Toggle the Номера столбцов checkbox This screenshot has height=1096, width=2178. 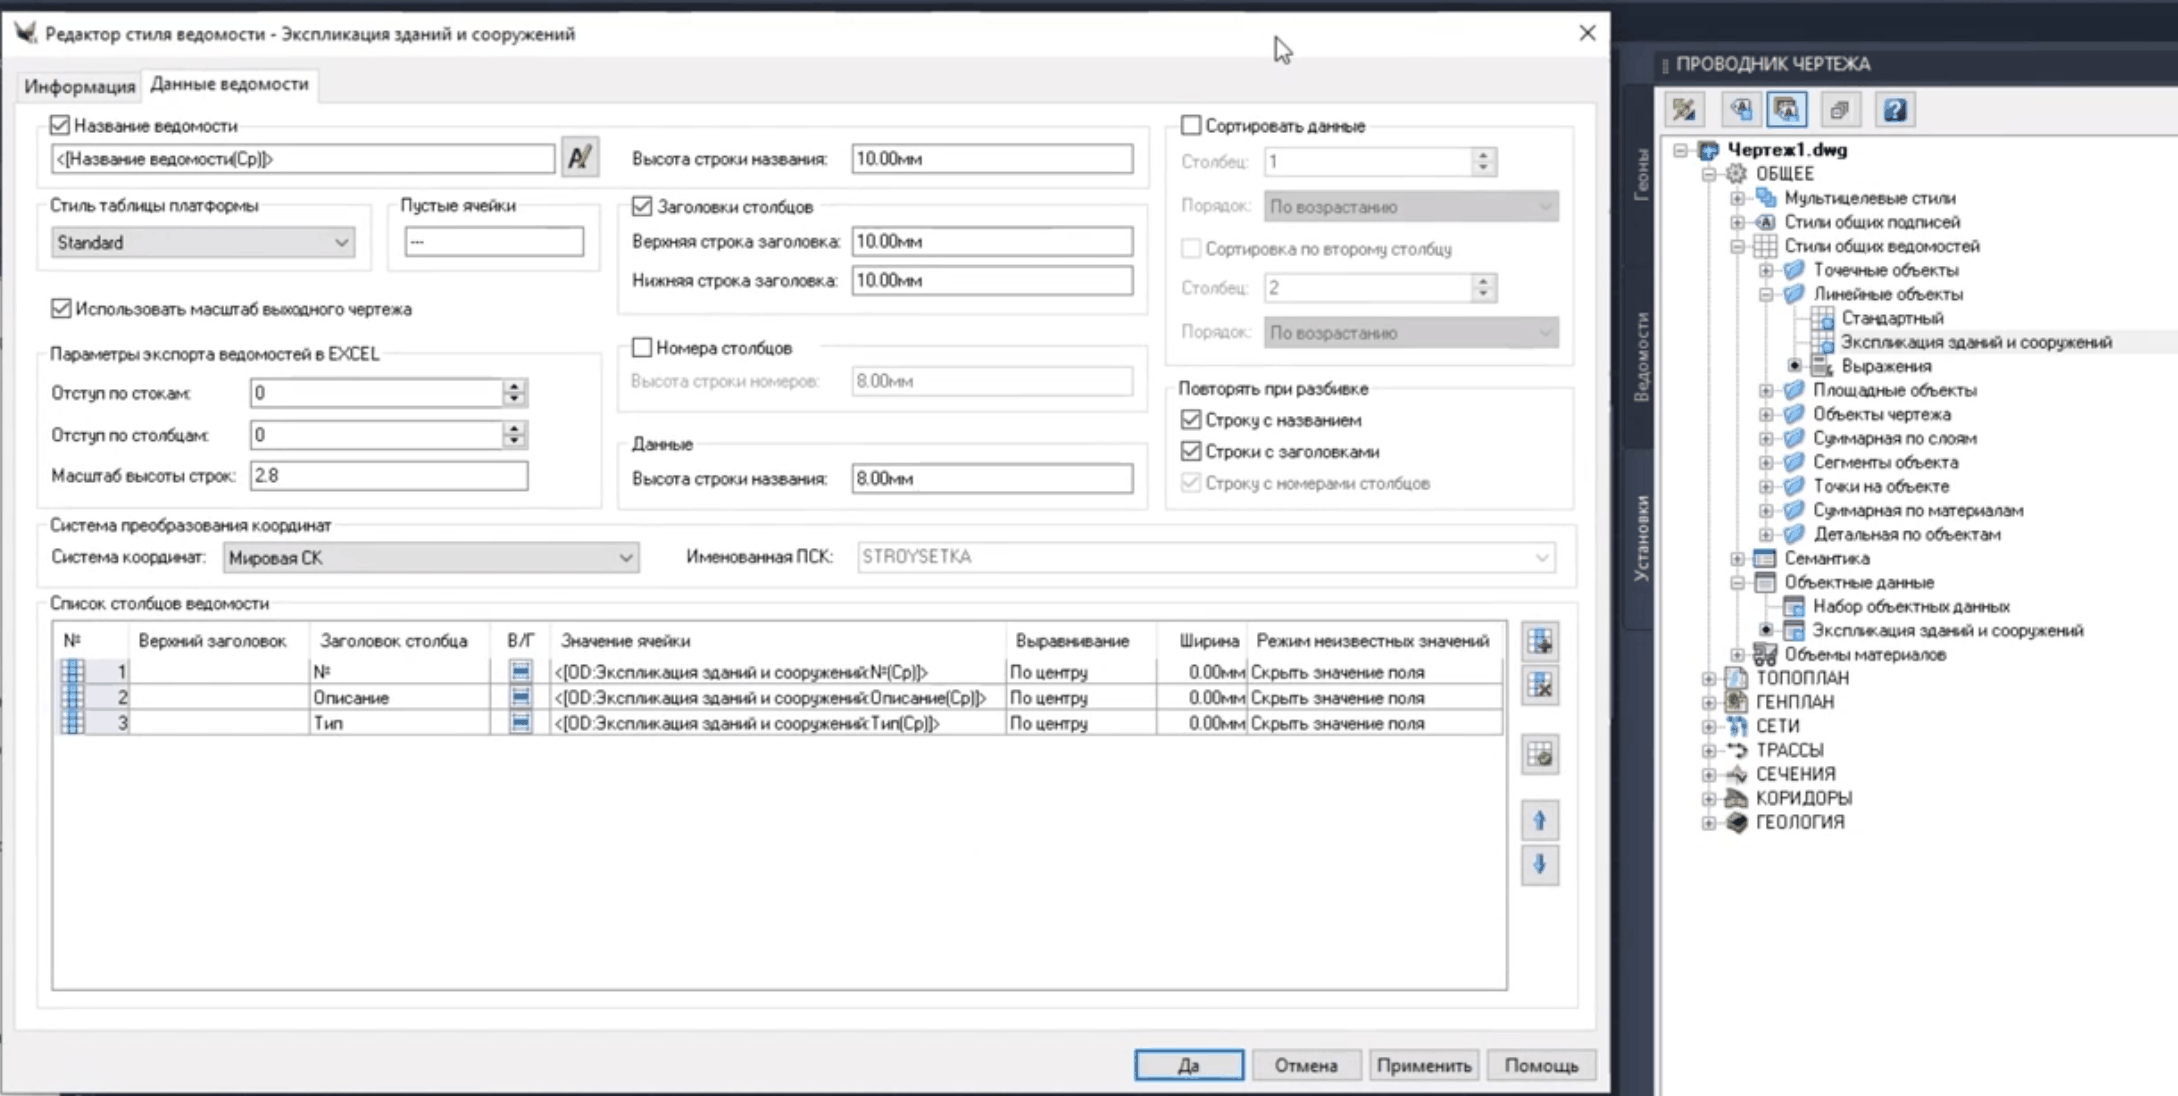click(x=642, y=348)
